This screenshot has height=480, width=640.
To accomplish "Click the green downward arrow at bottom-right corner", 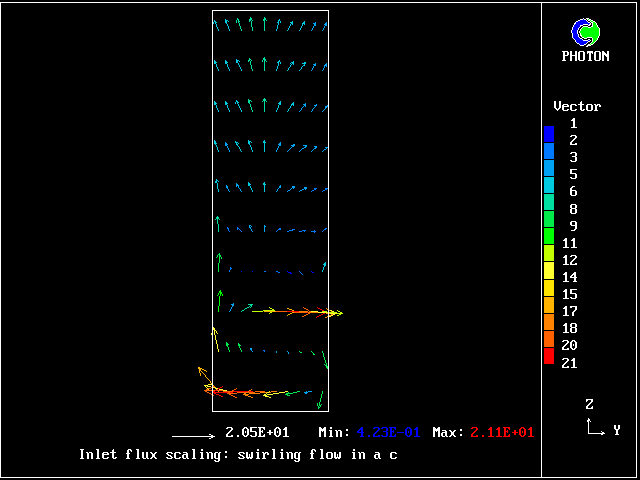I will coord(320,400).
